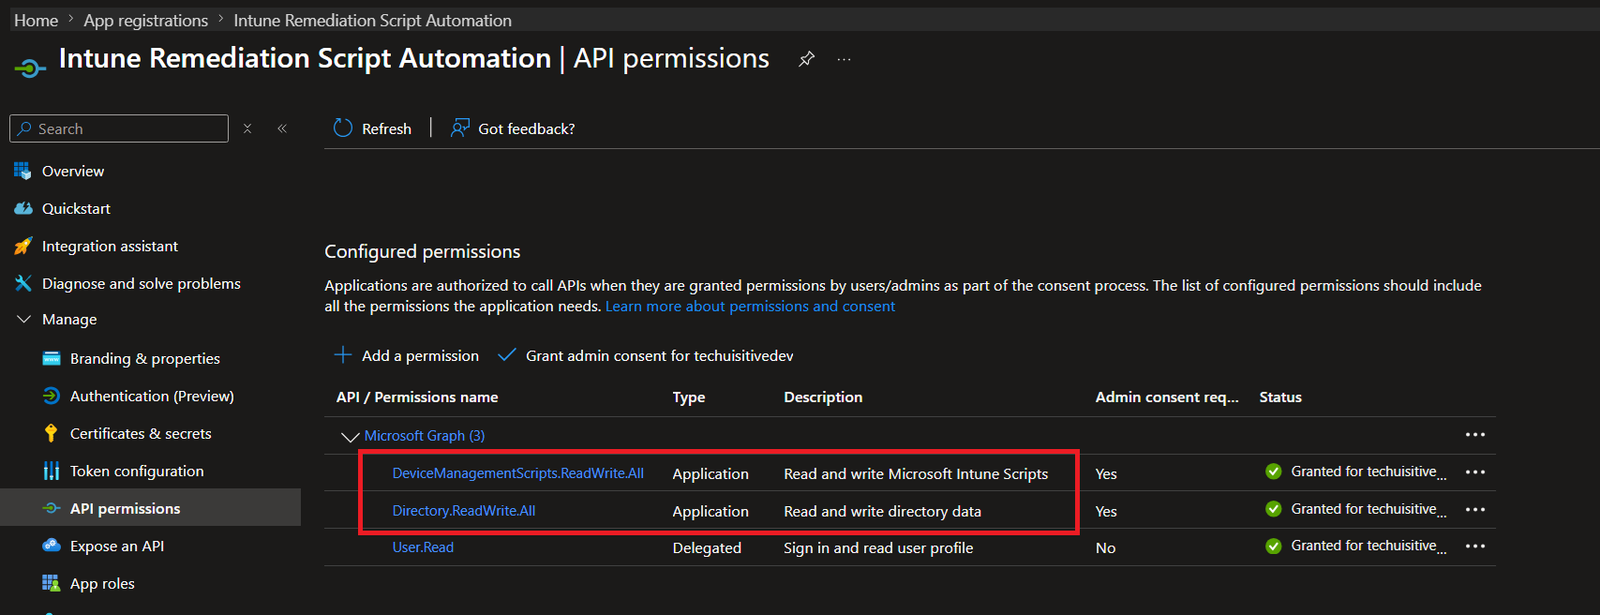Click 'Read and write Microsoft Intune Scripts' description
Image resolution: width=1600 pixels, height=615 pixels.
click(x=916, y=473)
